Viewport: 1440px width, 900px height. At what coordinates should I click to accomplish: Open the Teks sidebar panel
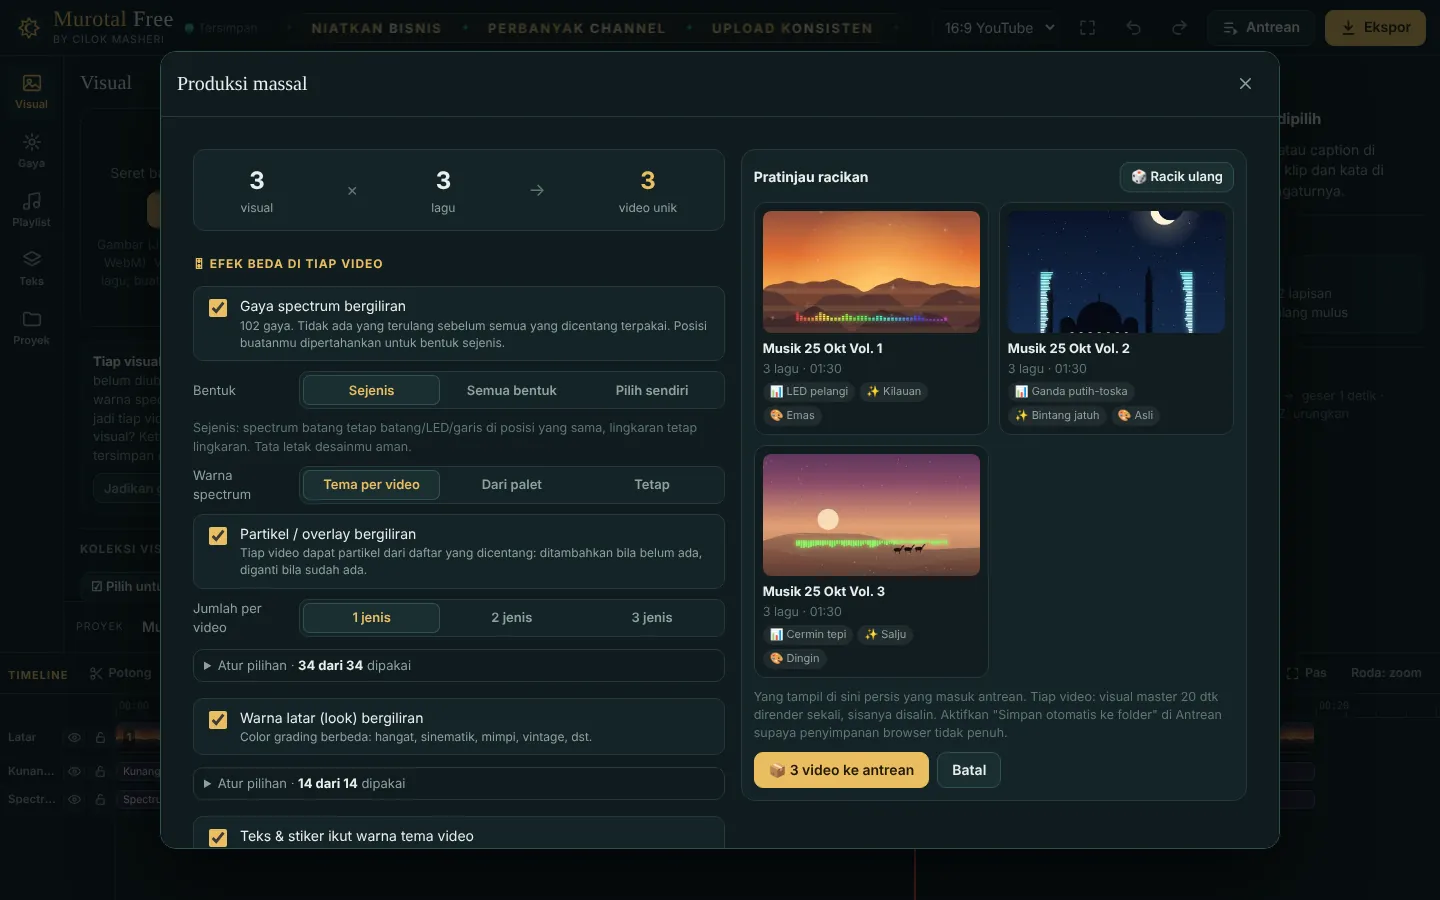click(x=31, y=268)
